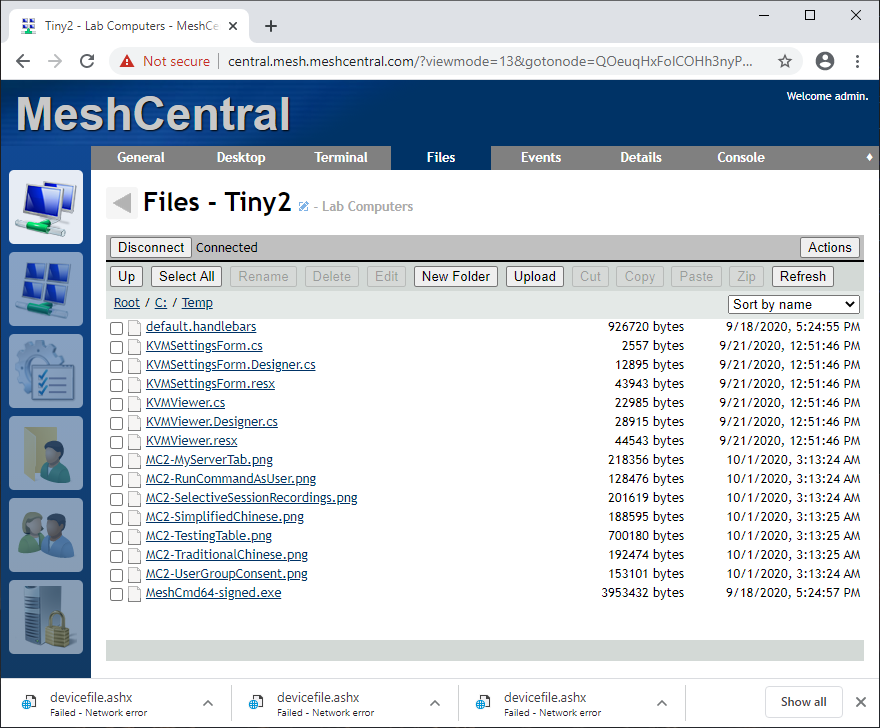
Task: Open the Sort by name dropdown
Action: click(x=794, y=304)
